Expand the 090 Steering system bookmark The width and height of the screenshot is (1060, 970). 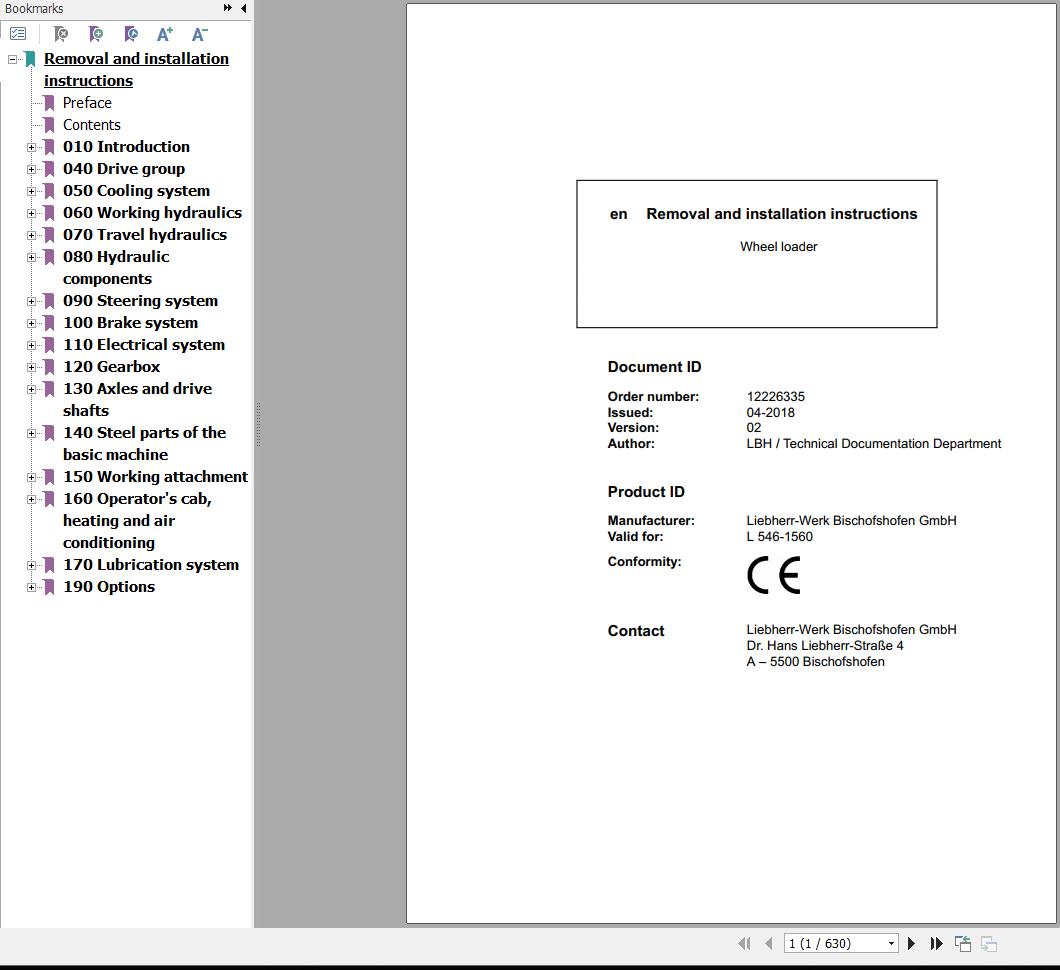tap(31, 301)
